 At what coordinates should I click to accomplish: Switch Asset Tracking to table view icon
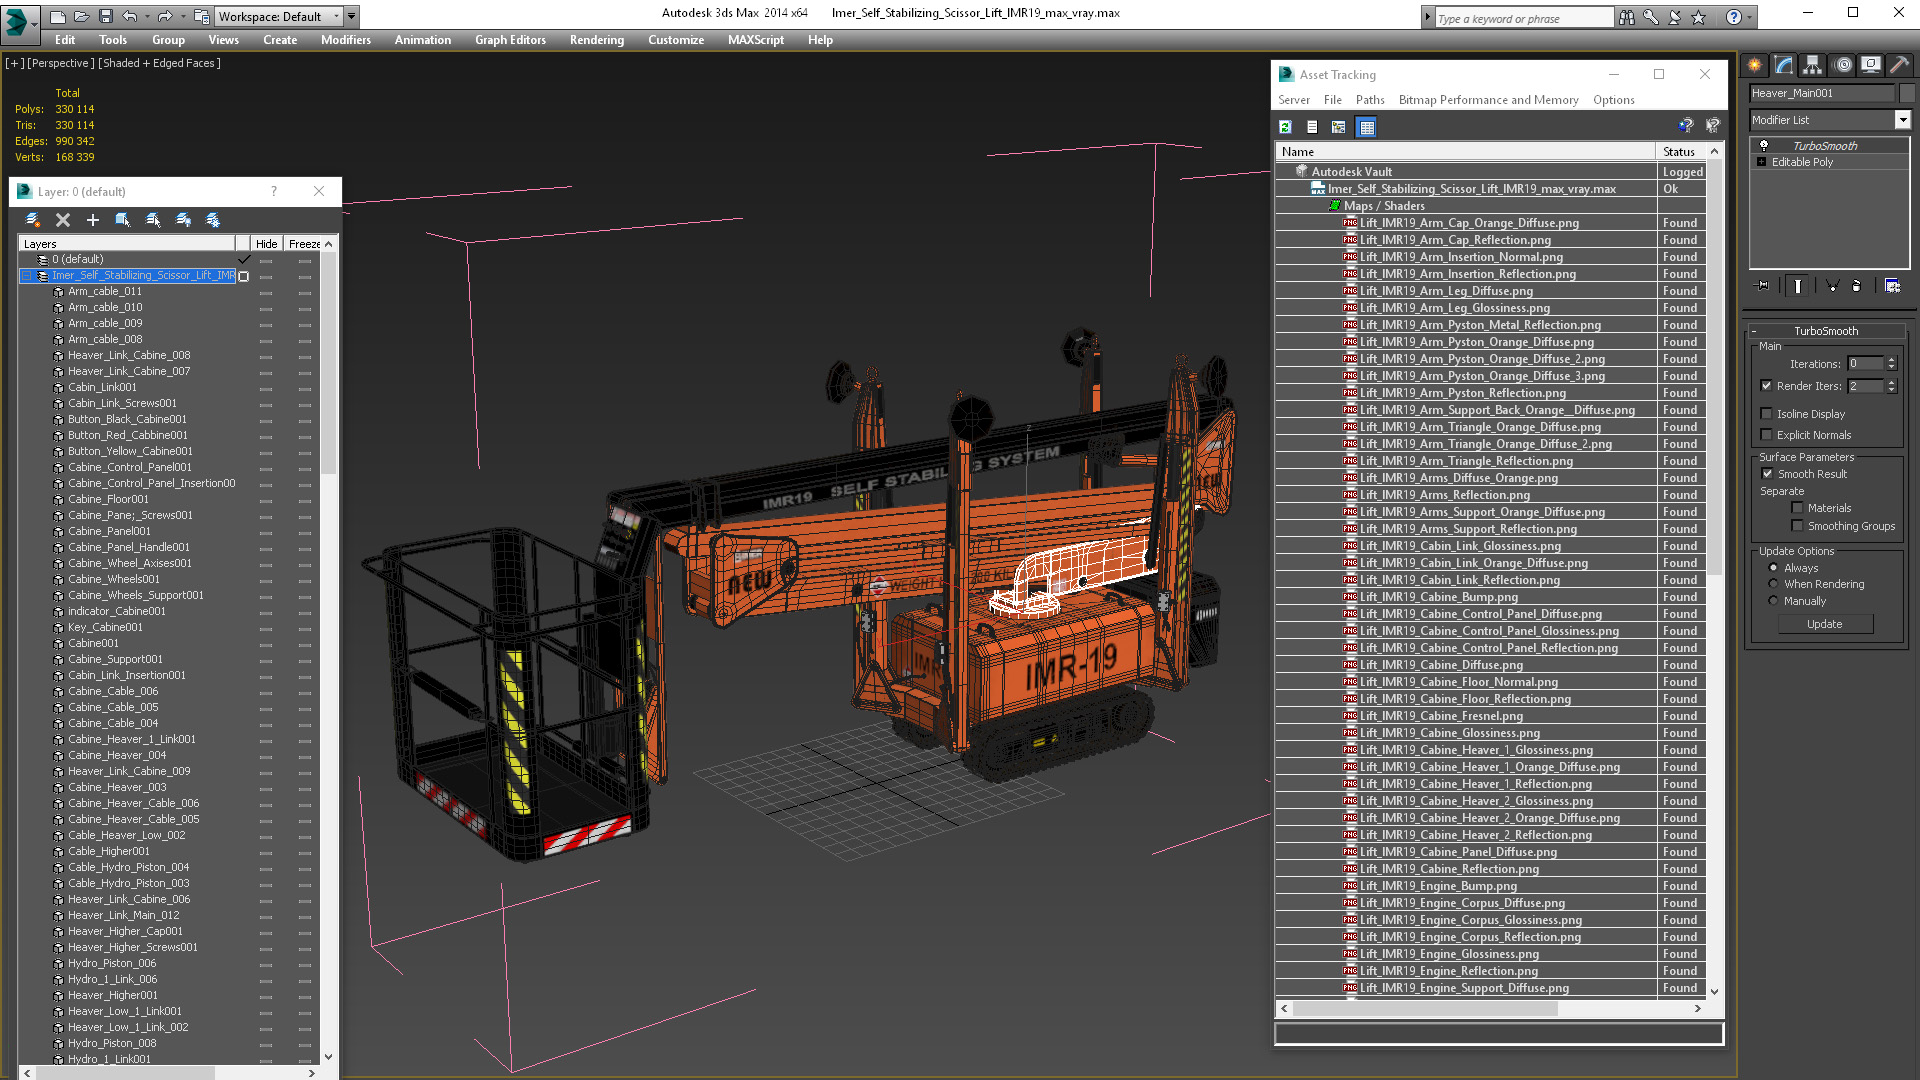pyautogui.click(x=1367, y=127)
